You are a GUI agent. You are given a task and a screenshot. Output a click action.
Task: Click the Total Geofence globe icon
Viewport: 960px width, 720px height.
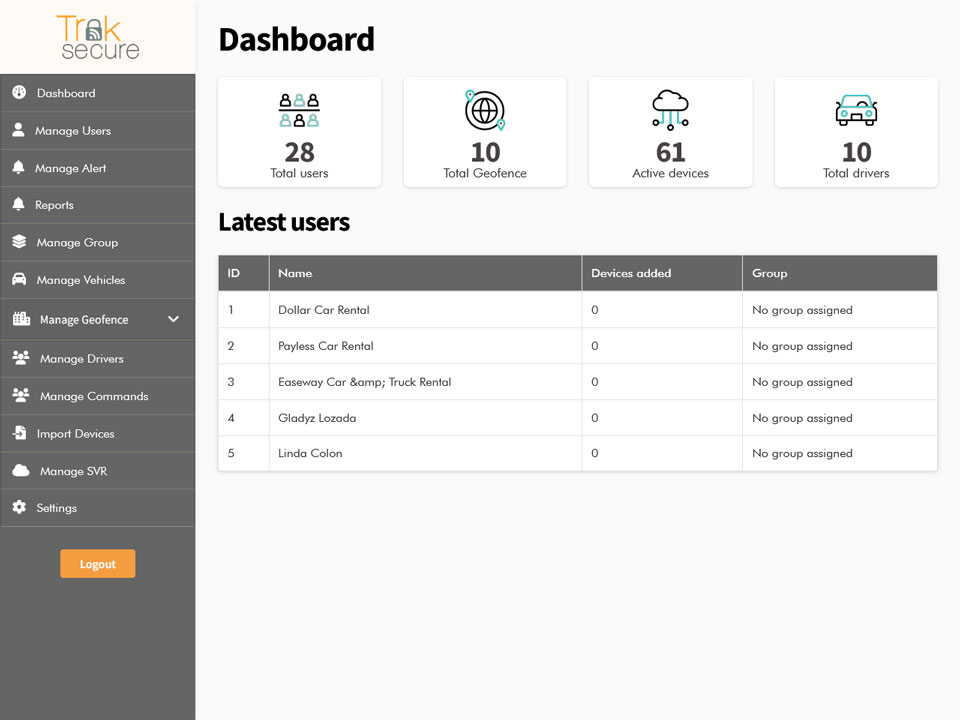(485, 111)
